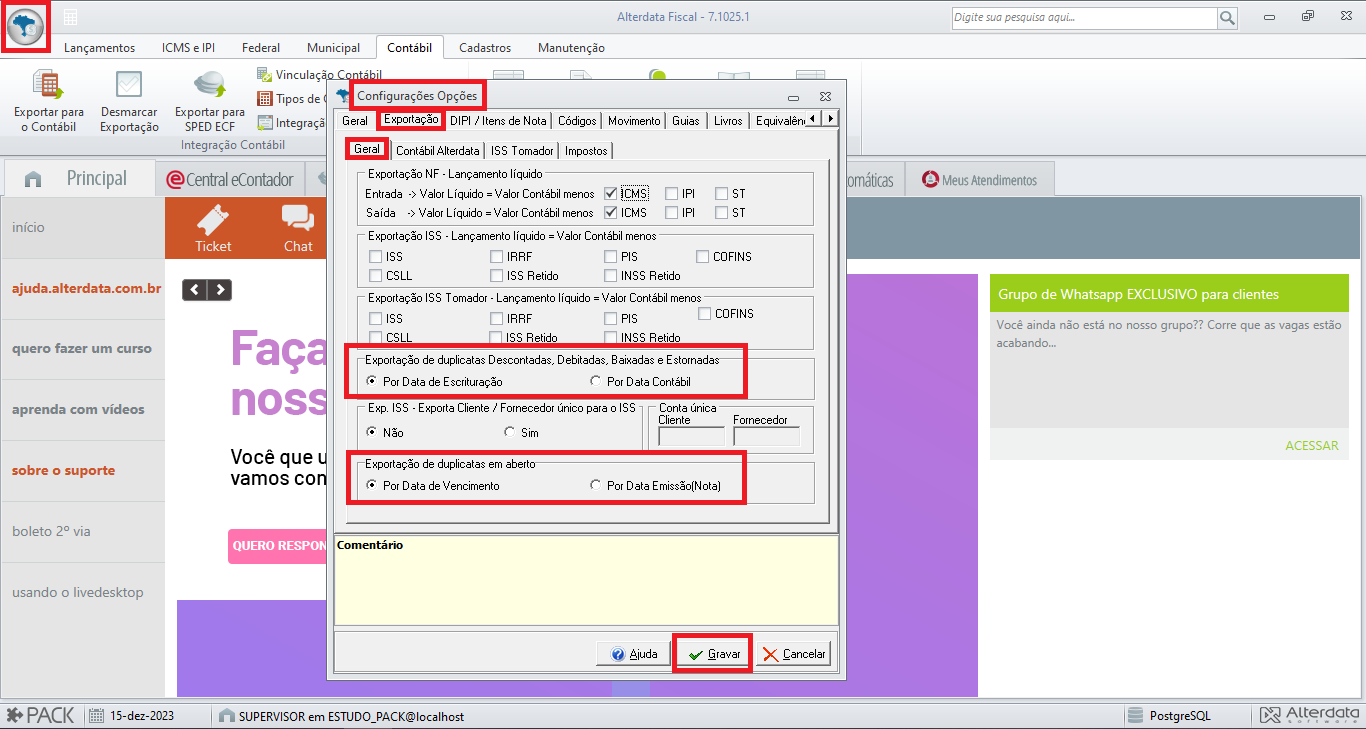Switch to Exportação dialog tab
This screenshot has height=729, width=1366.
411,120
